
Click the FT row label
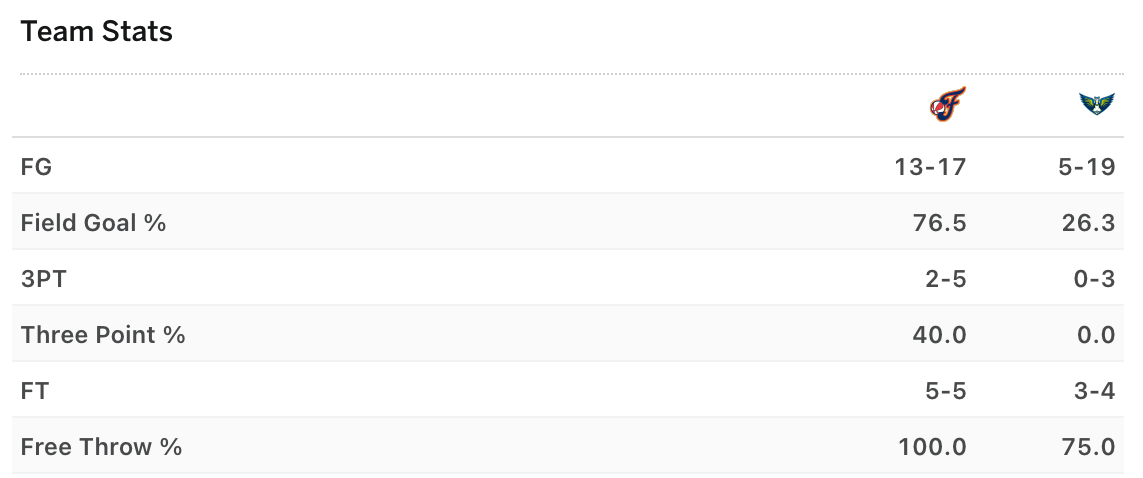[x=35, y=391]
